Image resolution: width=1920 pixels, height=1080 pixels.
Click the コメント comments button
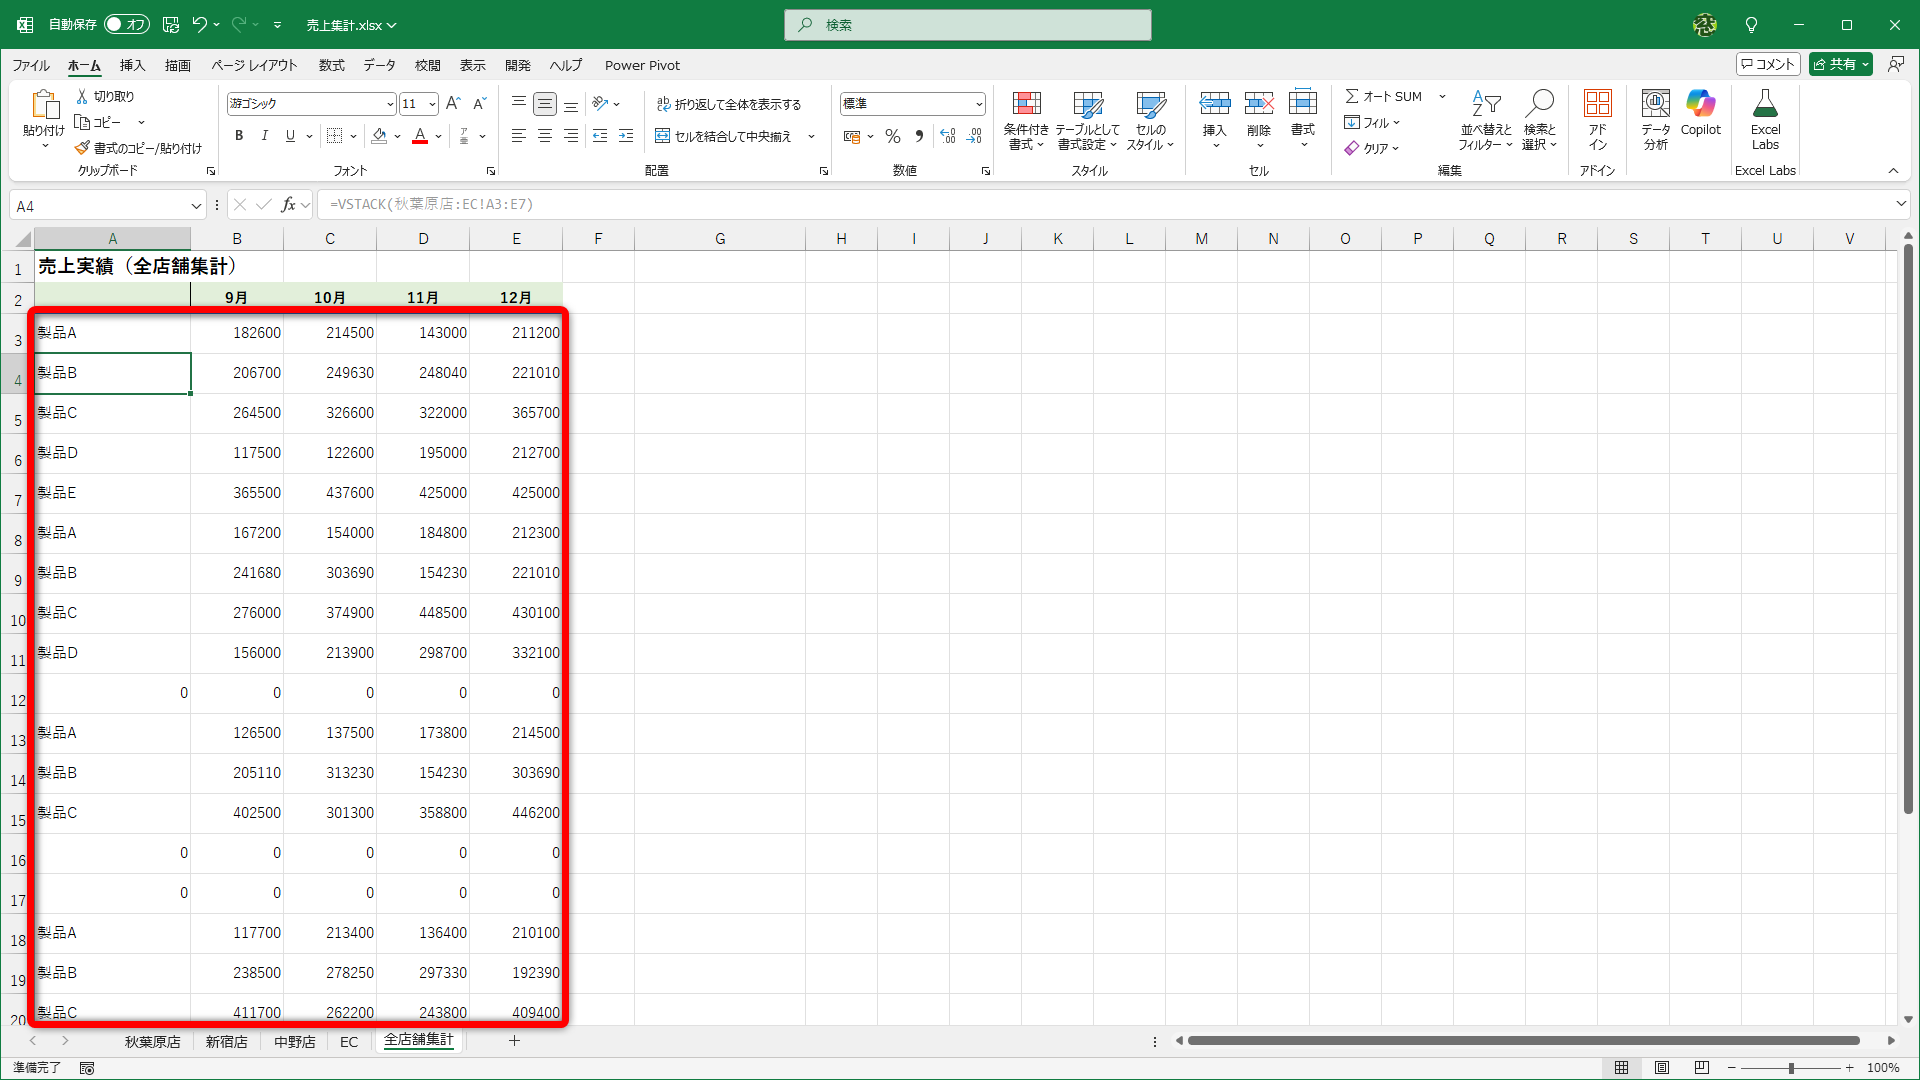click(1768, 64)
